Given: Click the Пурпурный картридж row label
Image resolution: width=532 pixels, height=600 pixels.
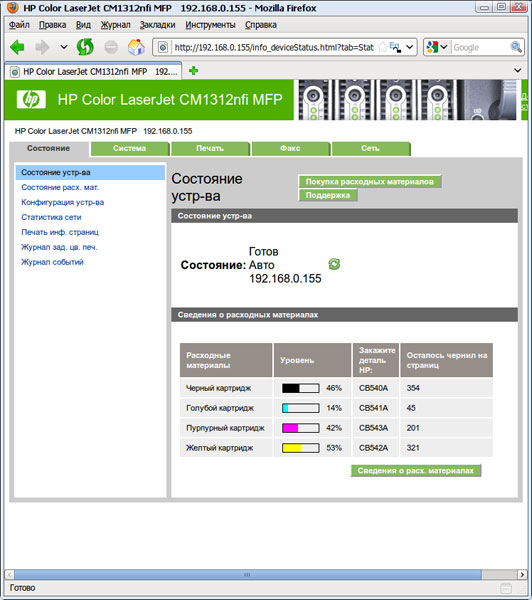Looking at the screenshot, I should 225,428.
